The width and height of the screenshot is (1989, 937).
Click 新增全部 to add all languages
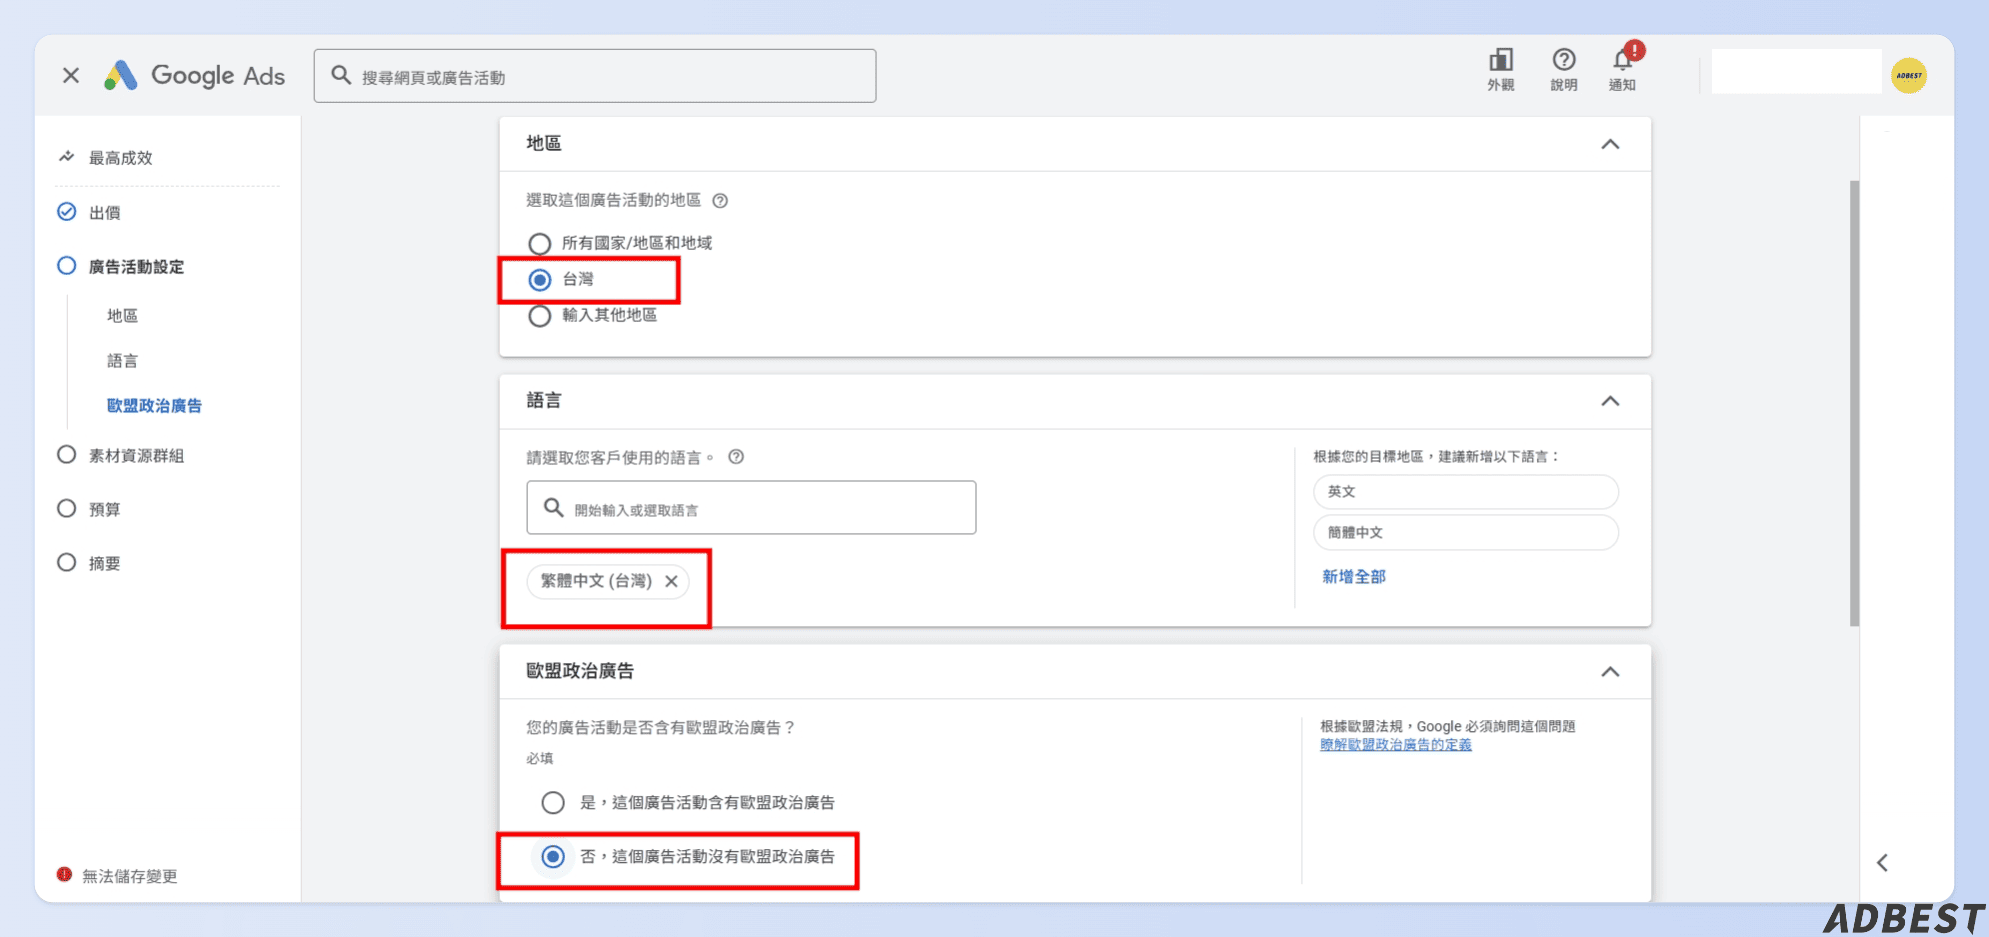[1354, 577]
